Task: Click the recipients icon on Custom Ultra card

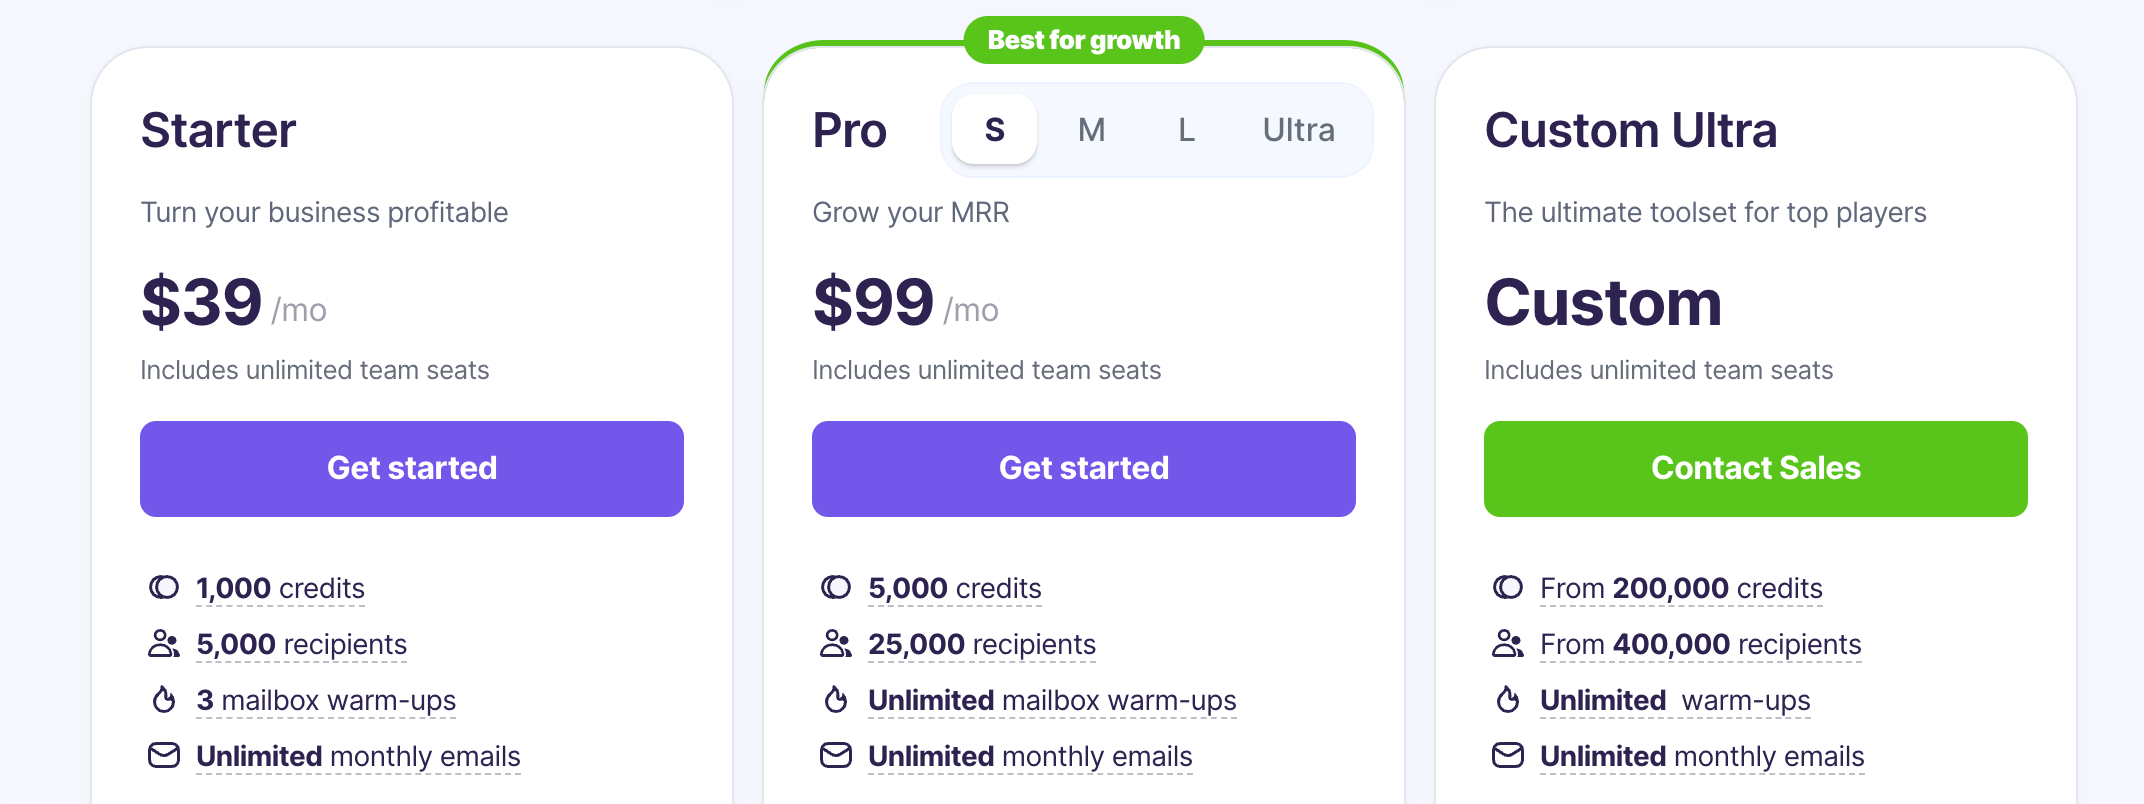Action: pos(1508,644)
